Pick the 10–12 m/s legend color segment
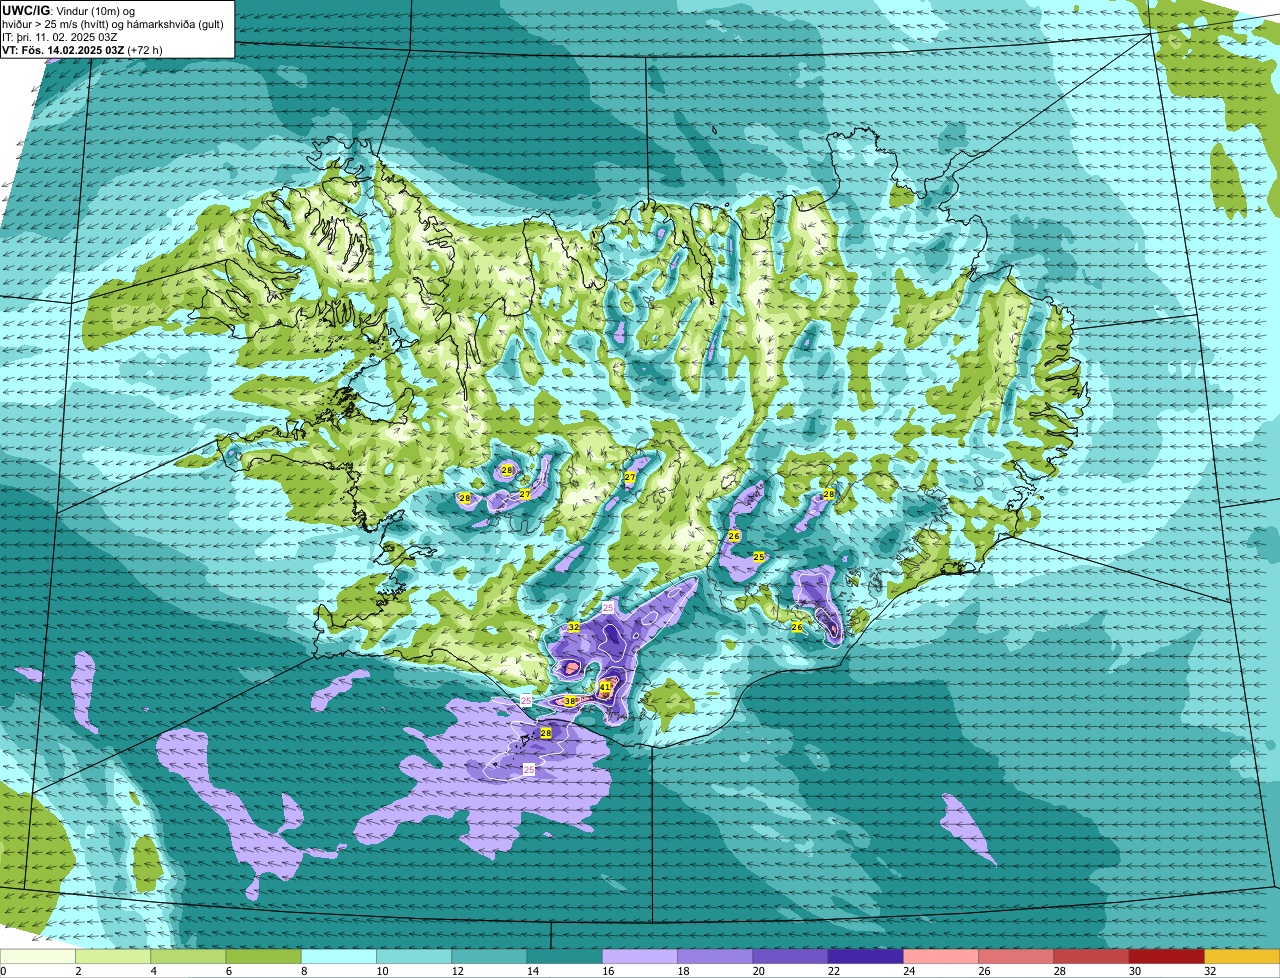Viewport: 1280px width, 978px height. [x=414, y=957]
